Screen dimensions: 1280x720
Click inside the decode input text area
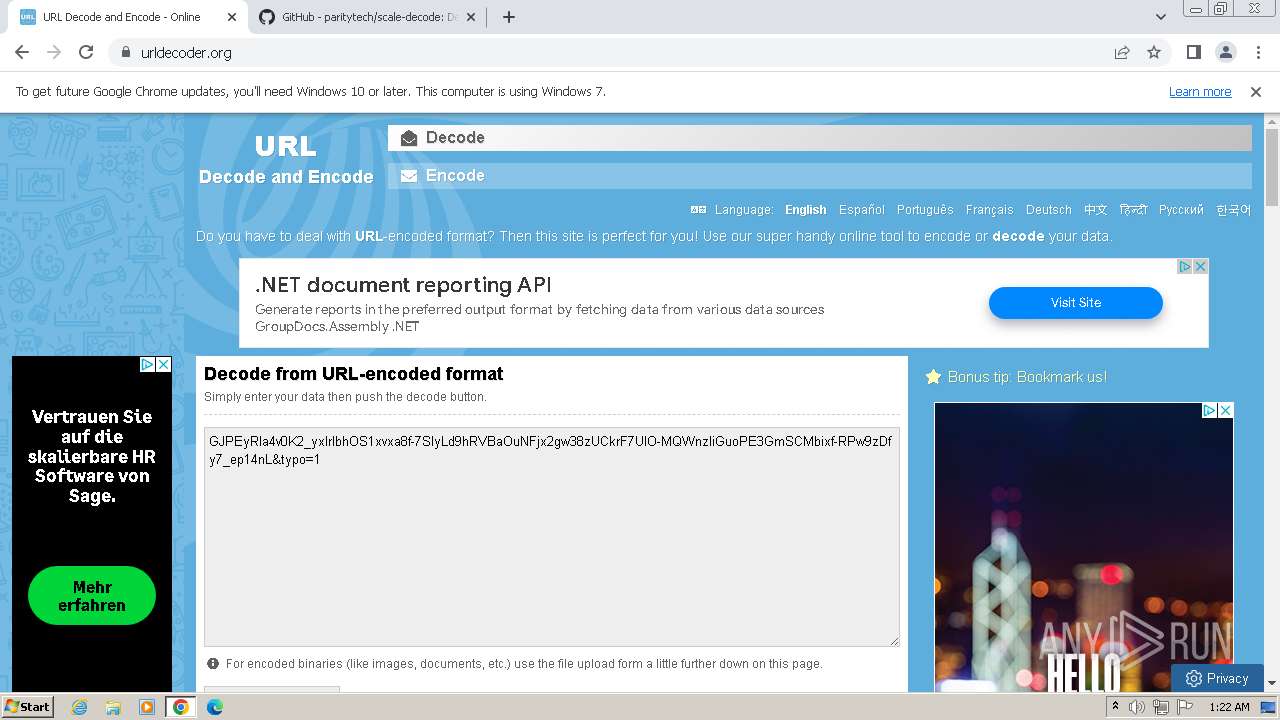[x=552, y=537]
